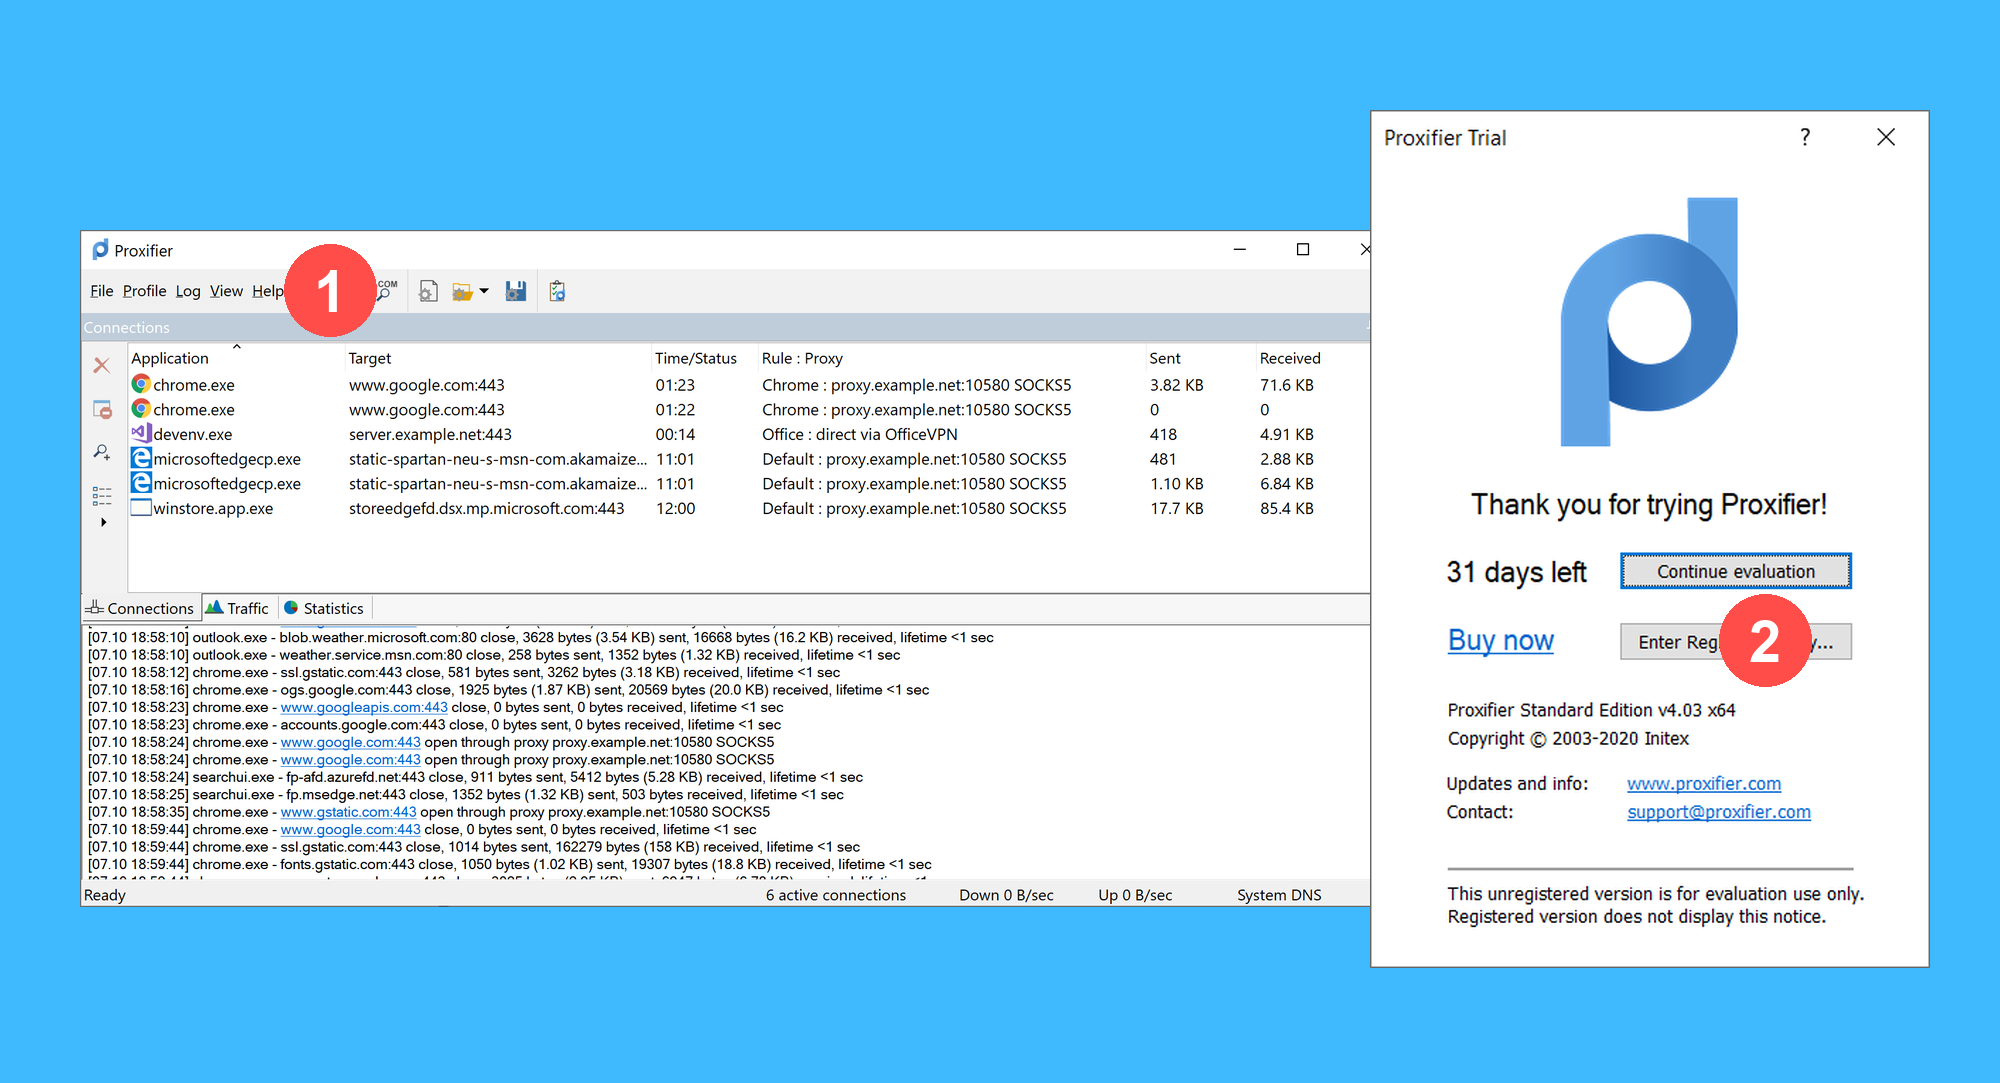This screenshot has width=2000, height=1083.
Task: Click the support@proxifier.com contact link
Action: point(1718,812)
